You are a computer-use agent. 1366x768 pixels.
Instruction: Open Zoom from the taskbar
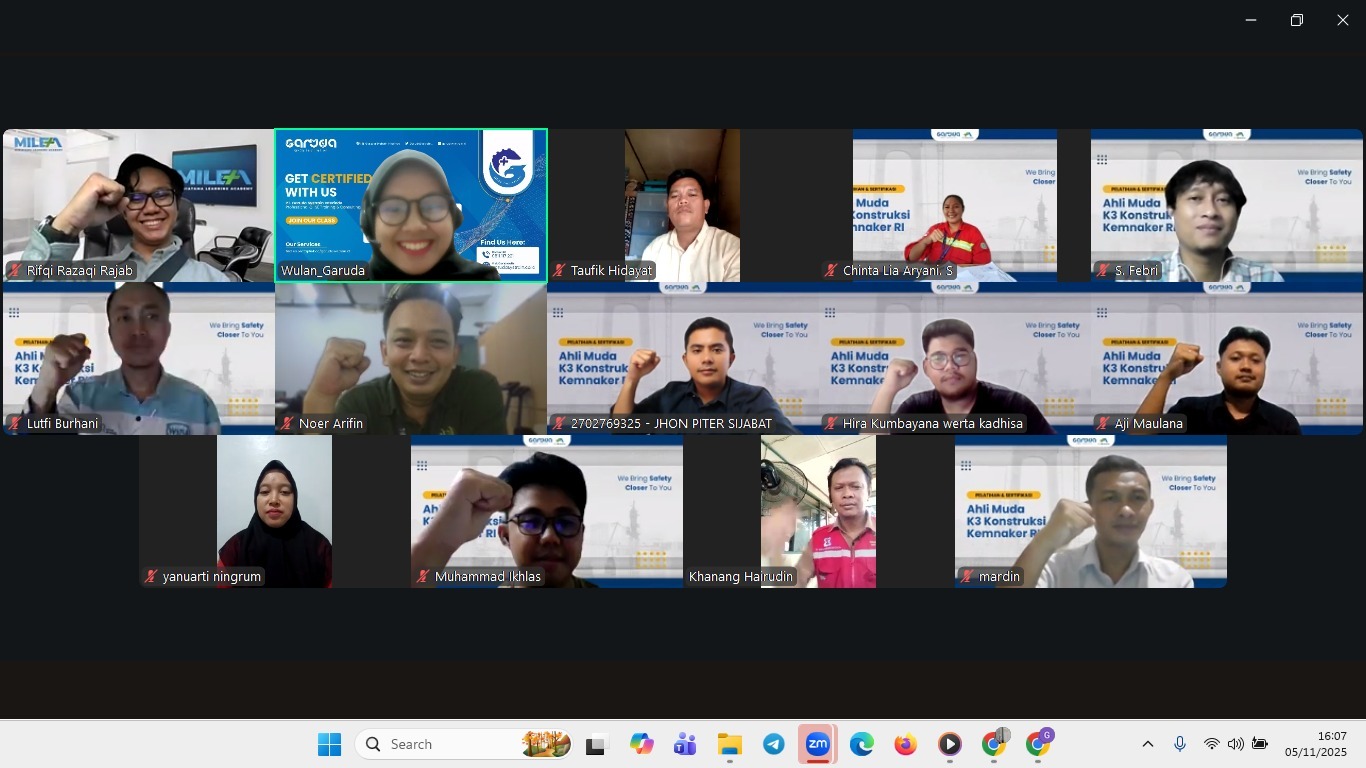point(818,744)
